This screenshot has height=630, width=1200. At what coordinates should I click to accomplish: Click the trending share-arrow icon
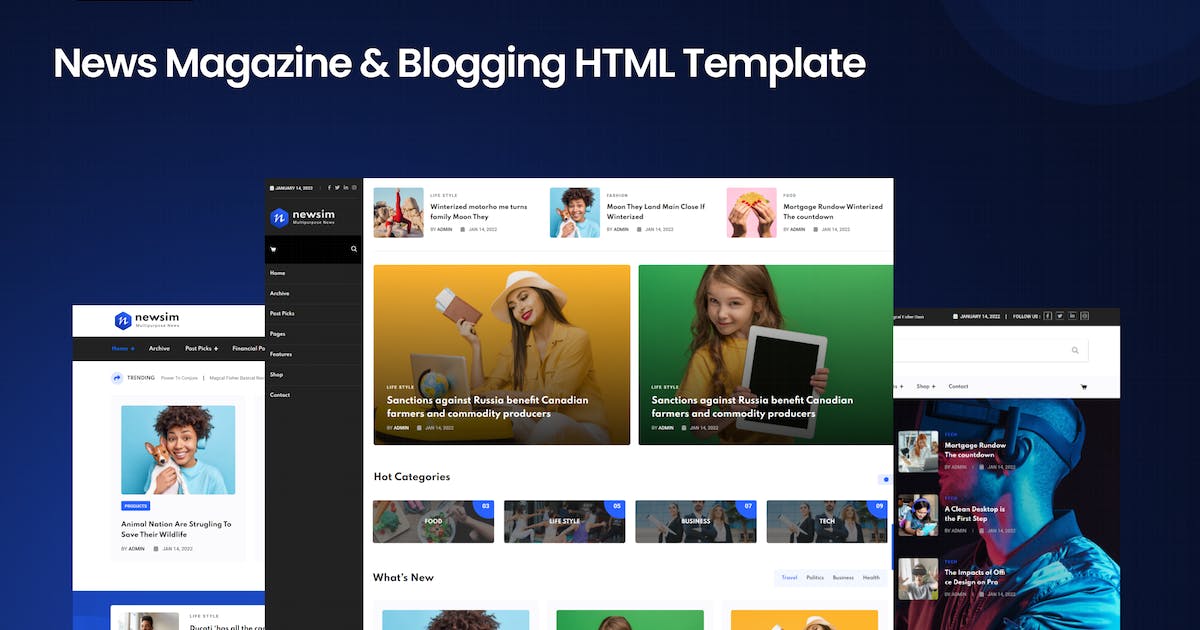tap(117, 378)
